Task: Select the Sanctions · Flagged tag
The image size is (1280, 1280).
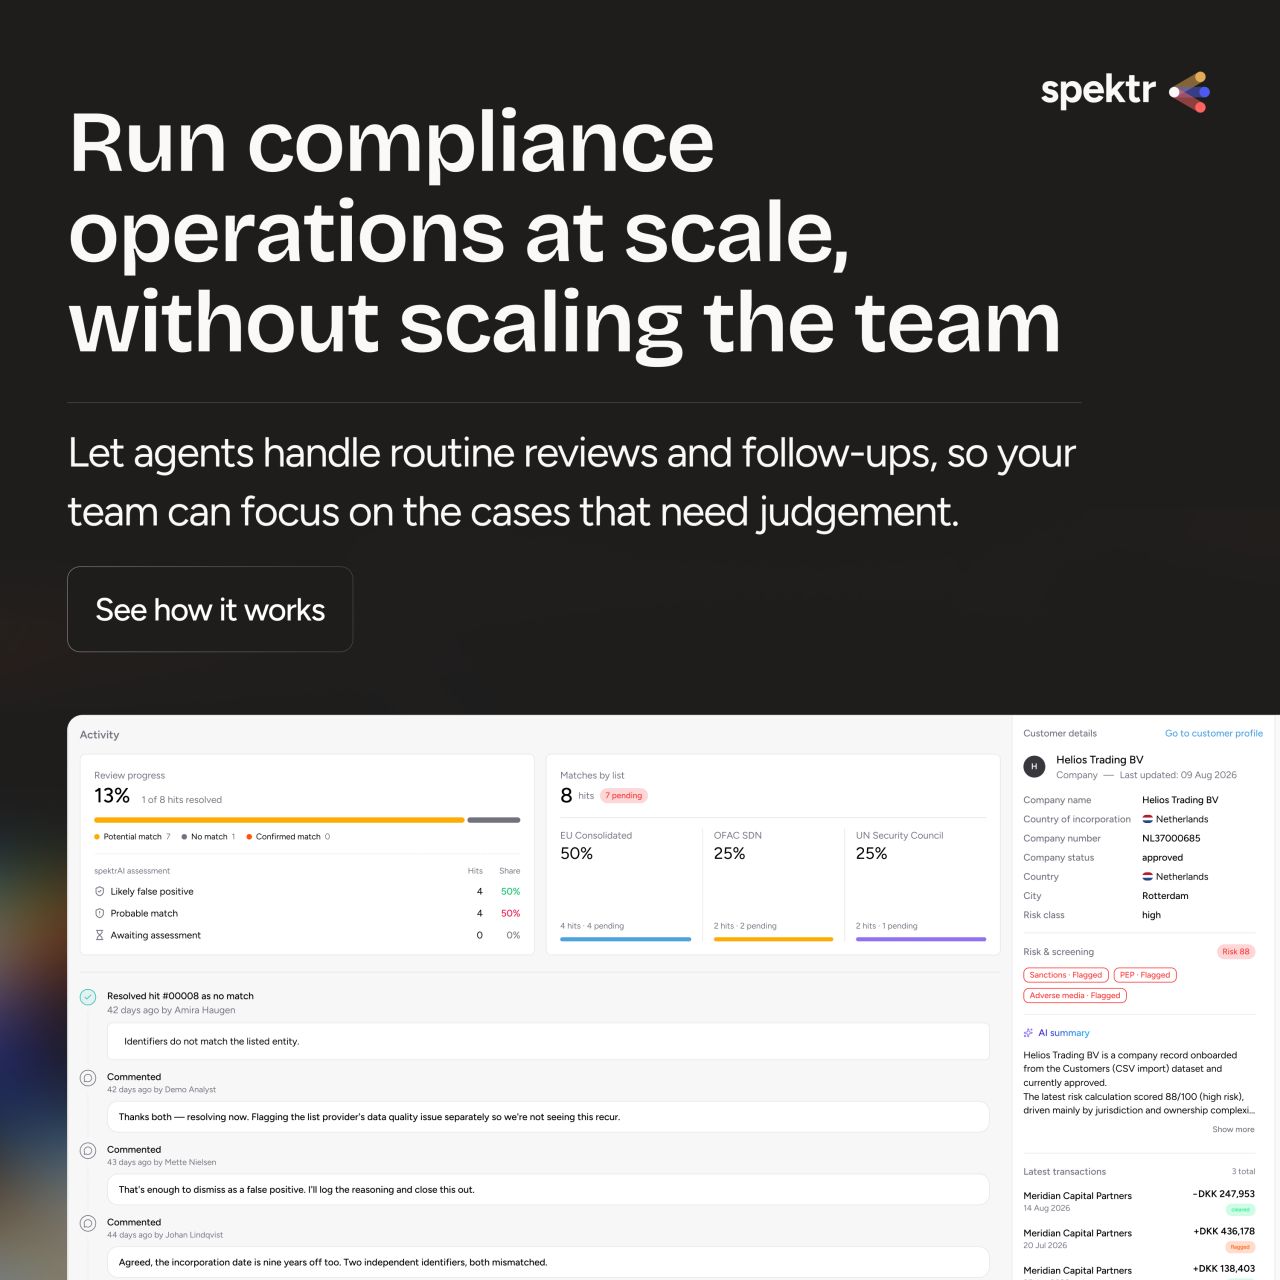Action: tap(1066, 975)
